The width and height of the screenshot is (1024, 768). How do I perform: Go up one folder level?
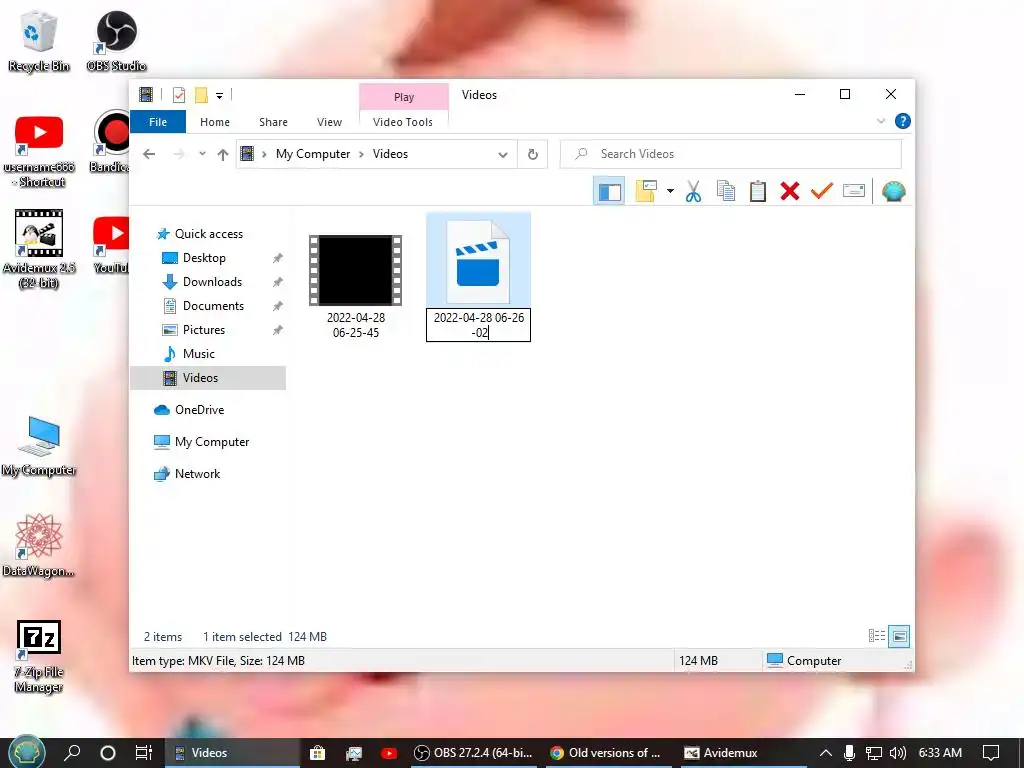223,154
